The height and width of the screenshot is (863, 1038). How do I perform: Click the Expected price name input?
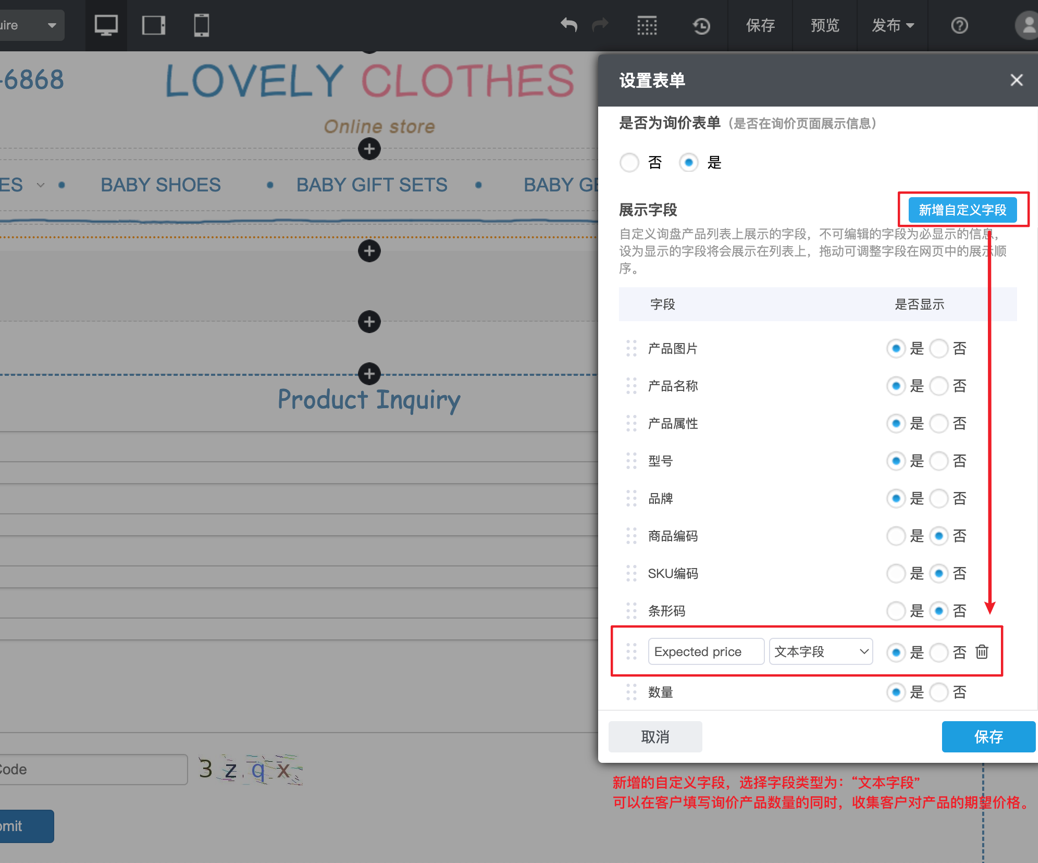[705, 652]
